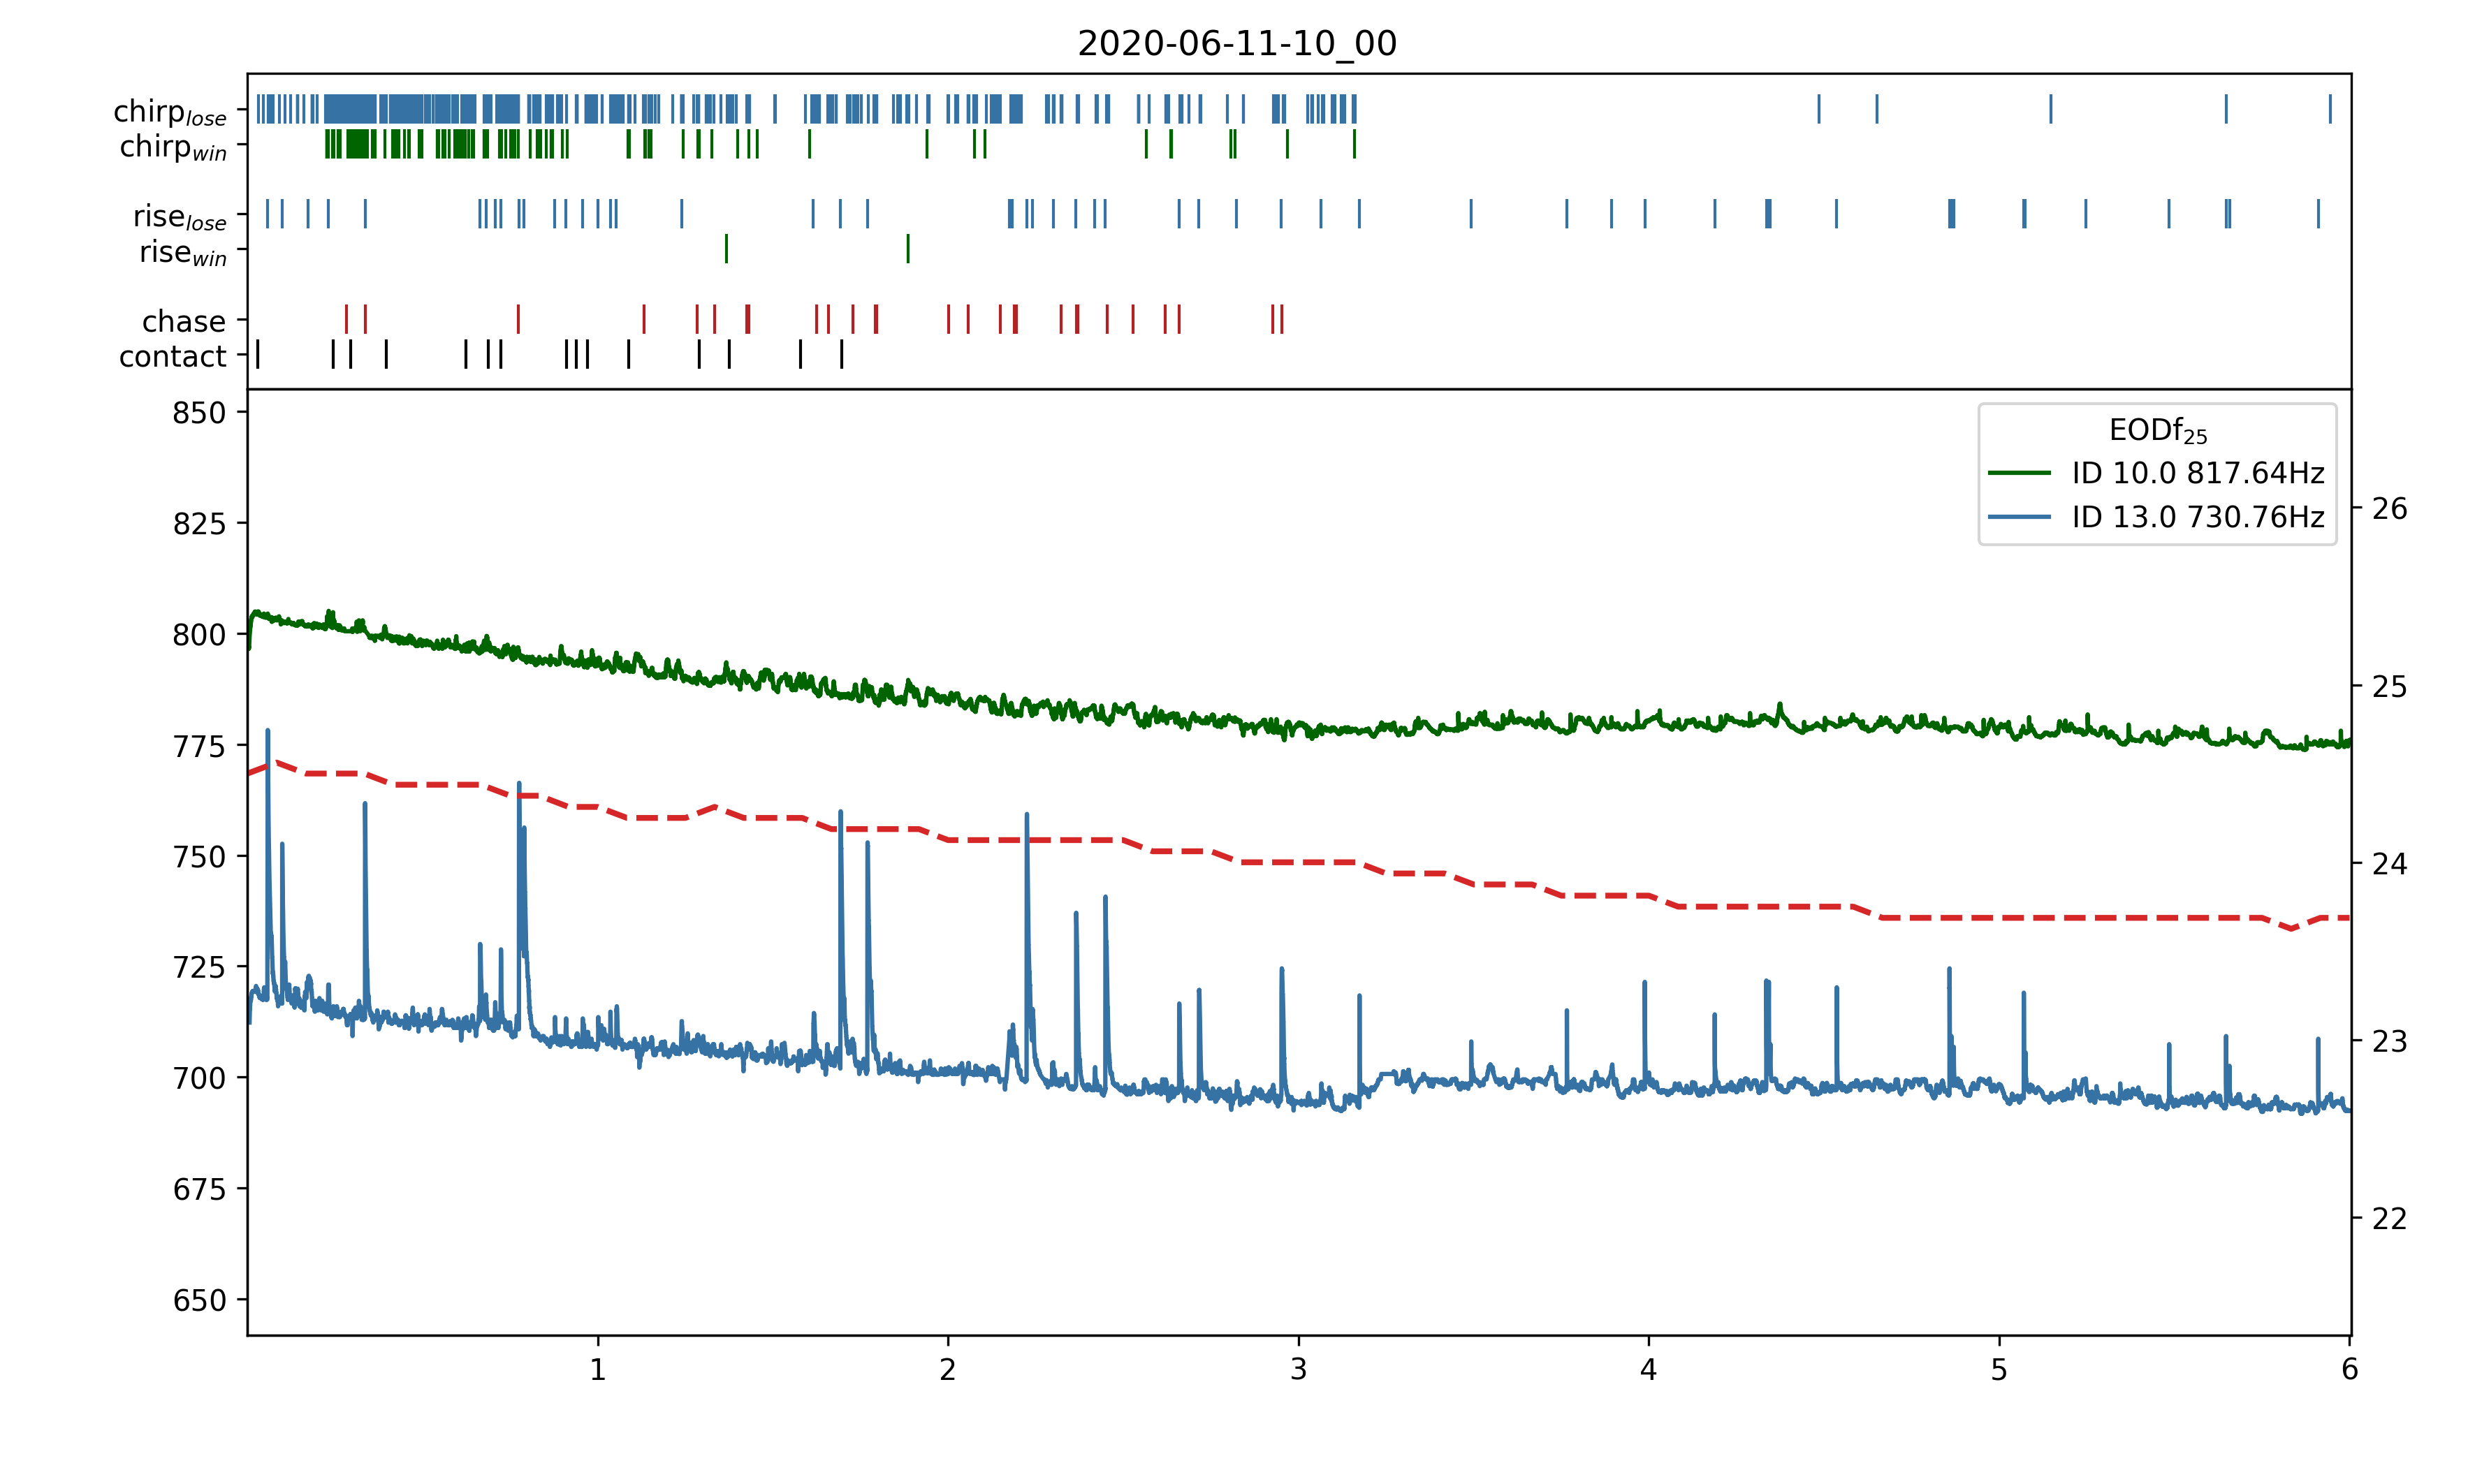Click the chirp lose row label
This screenshot has height=1484, width=2475.
point(170,112)
